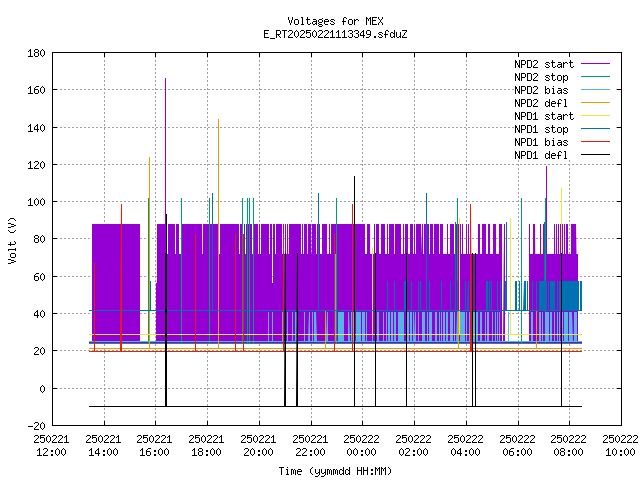Click the x-axis tick label 250221 12:00
The image size is (640, 480).
point(51,446)
